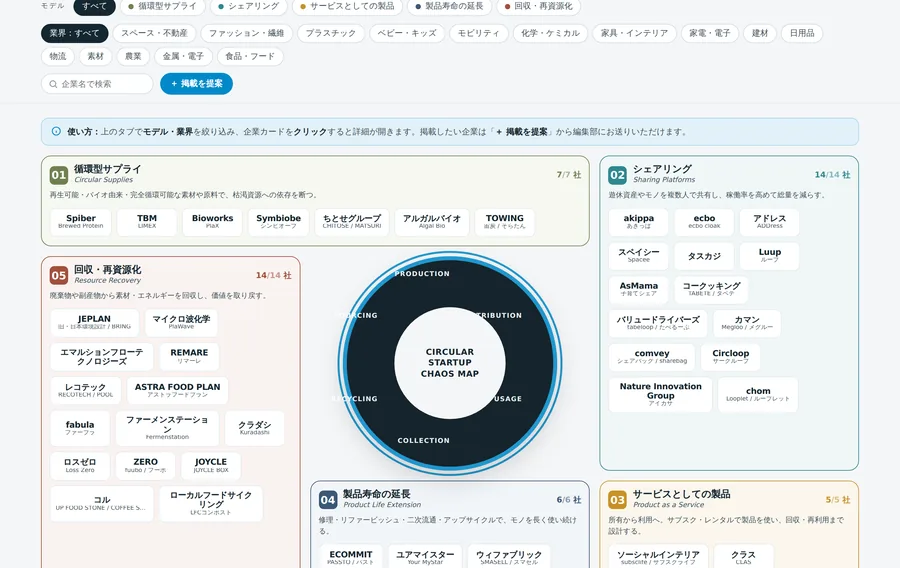Open the スペイシー company card

pyautogui.click(x=639, y=256)
